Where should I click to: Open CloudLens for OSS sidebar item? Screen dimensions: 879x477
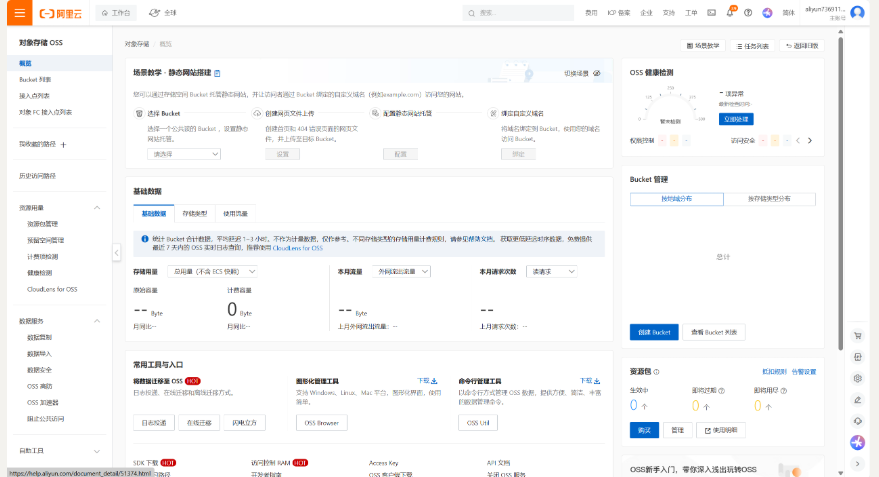[52, 289]
